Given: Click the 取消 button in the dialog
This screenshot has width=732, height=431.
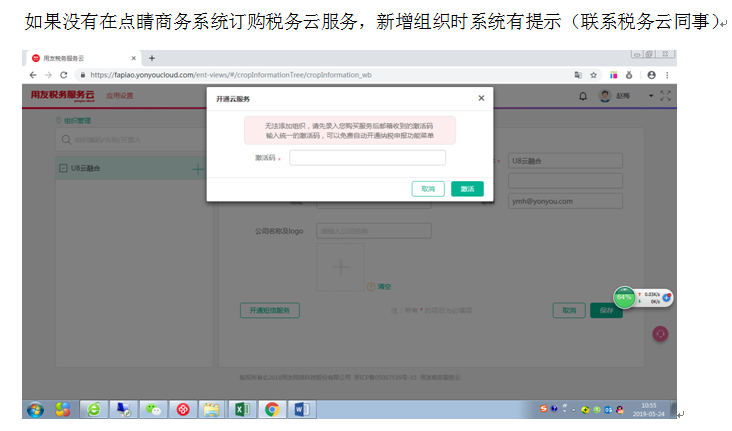Looking at the screenshot, I should [x=428, y=189].
